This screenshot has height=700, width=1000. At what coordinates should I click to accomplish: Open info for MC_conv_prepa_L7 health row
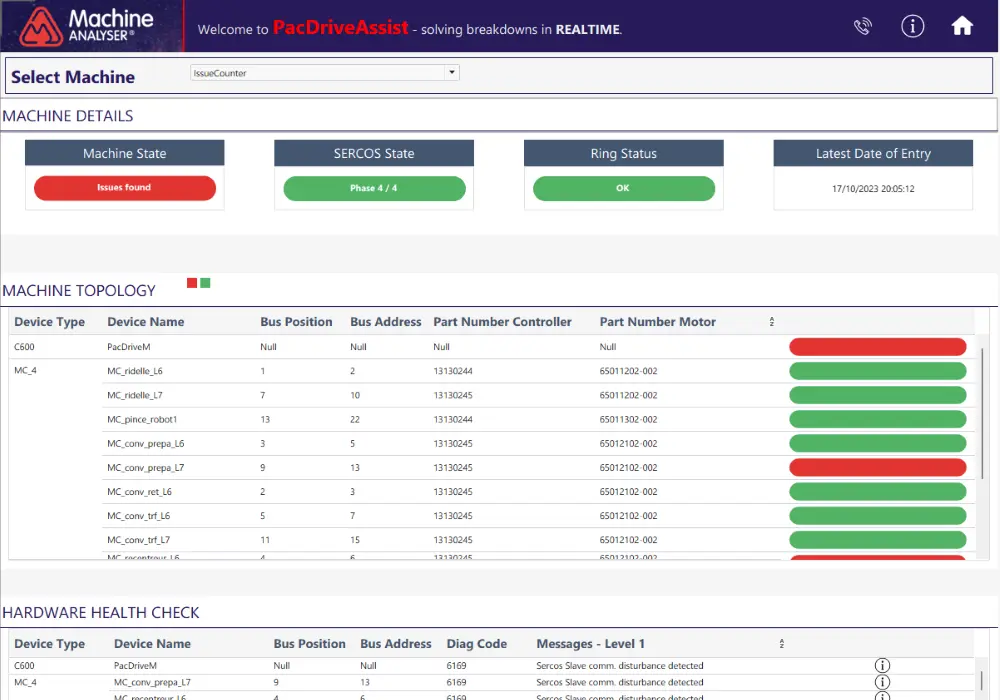click(882, 682)
